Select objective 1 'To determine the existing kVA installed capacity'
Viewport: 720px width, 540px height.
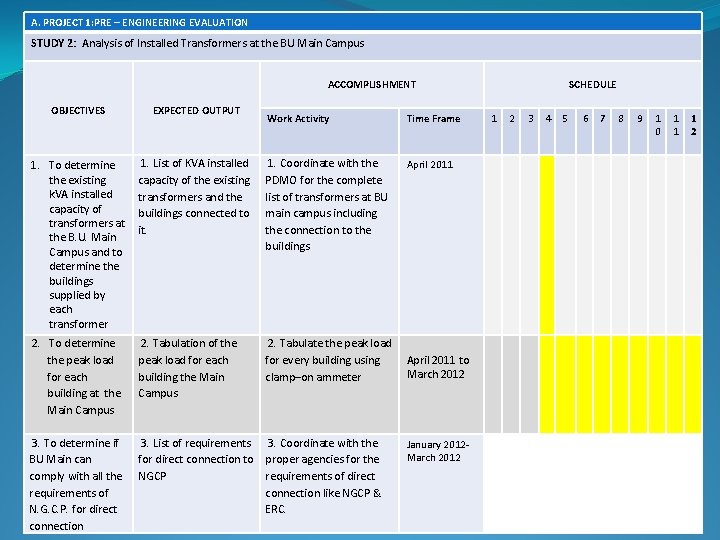[x=78, y=244]
